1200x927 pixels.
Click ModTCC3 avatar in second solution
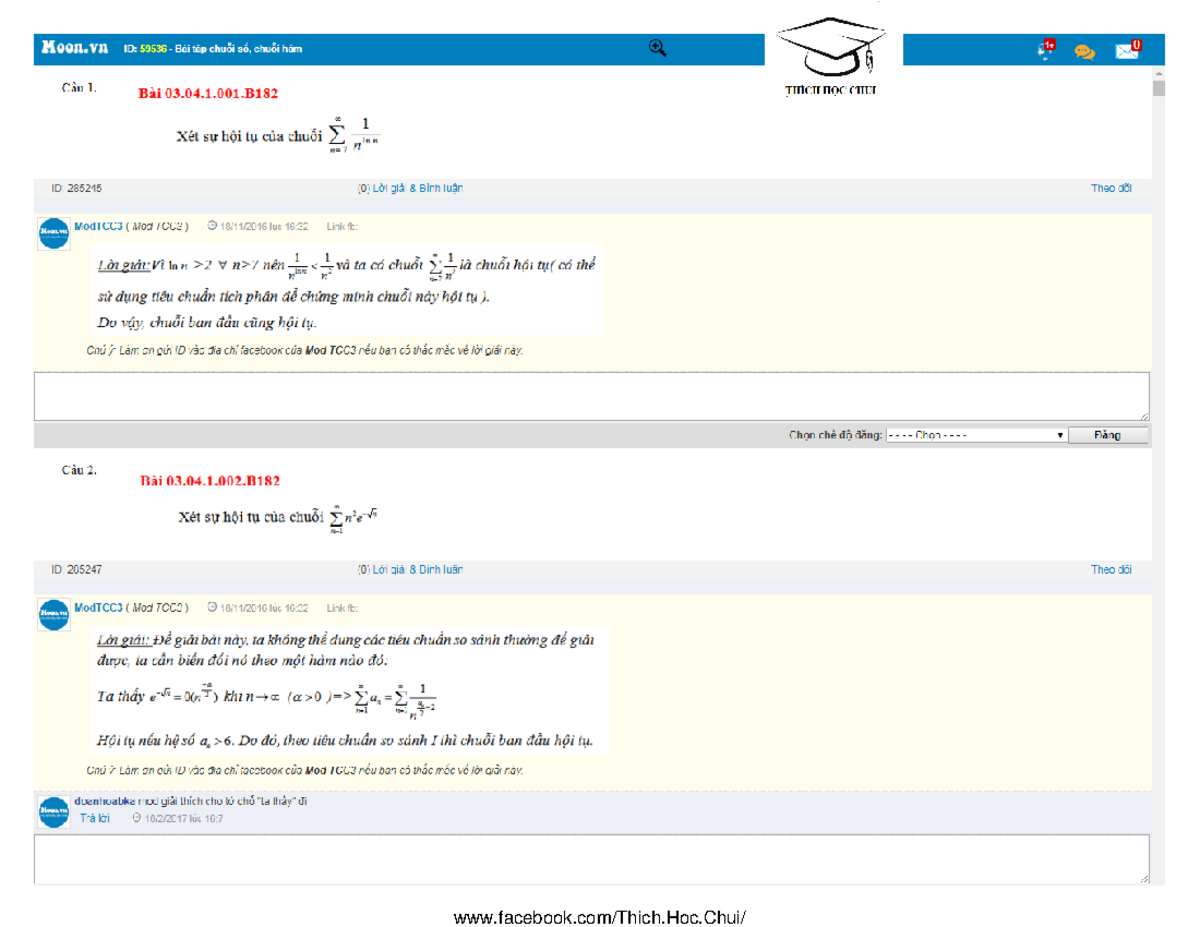coord(54,614)
